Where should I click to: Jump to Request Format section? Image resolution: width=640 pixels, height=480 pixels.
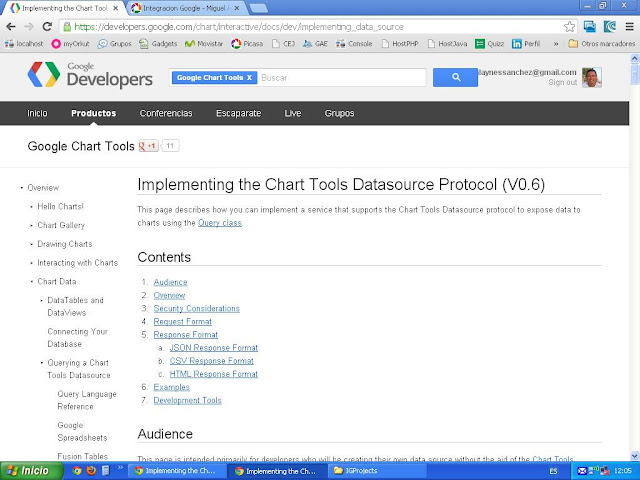pos(182,322)
